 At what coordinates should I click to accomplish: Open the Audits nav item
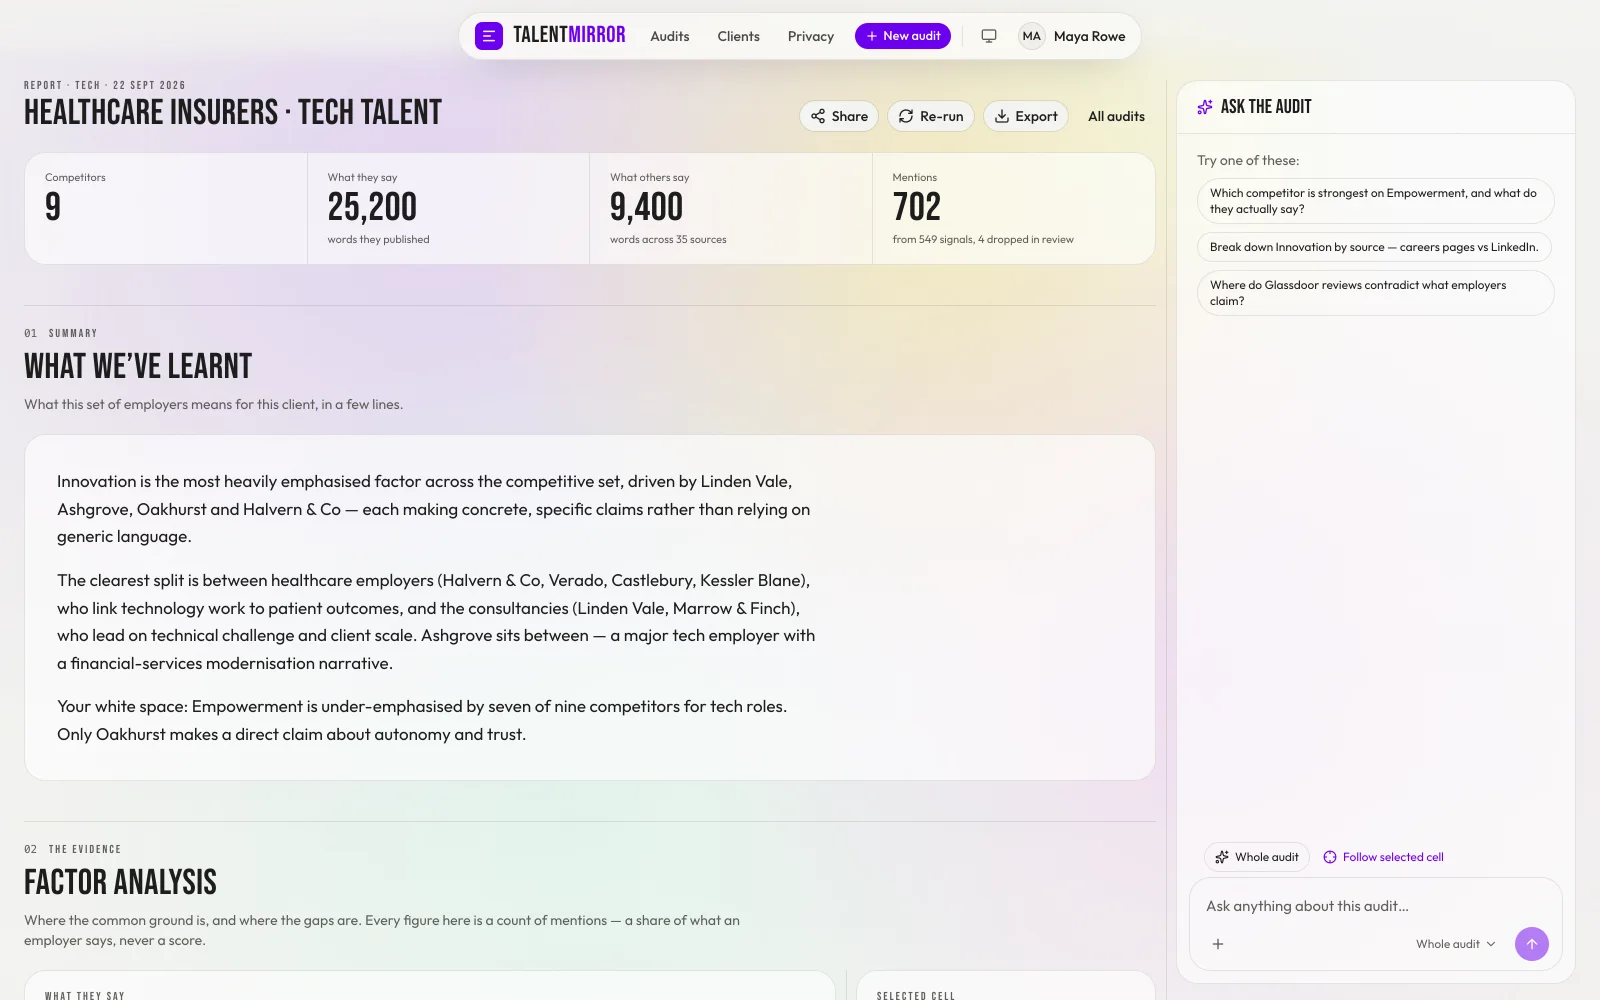(x=670, y=36)
